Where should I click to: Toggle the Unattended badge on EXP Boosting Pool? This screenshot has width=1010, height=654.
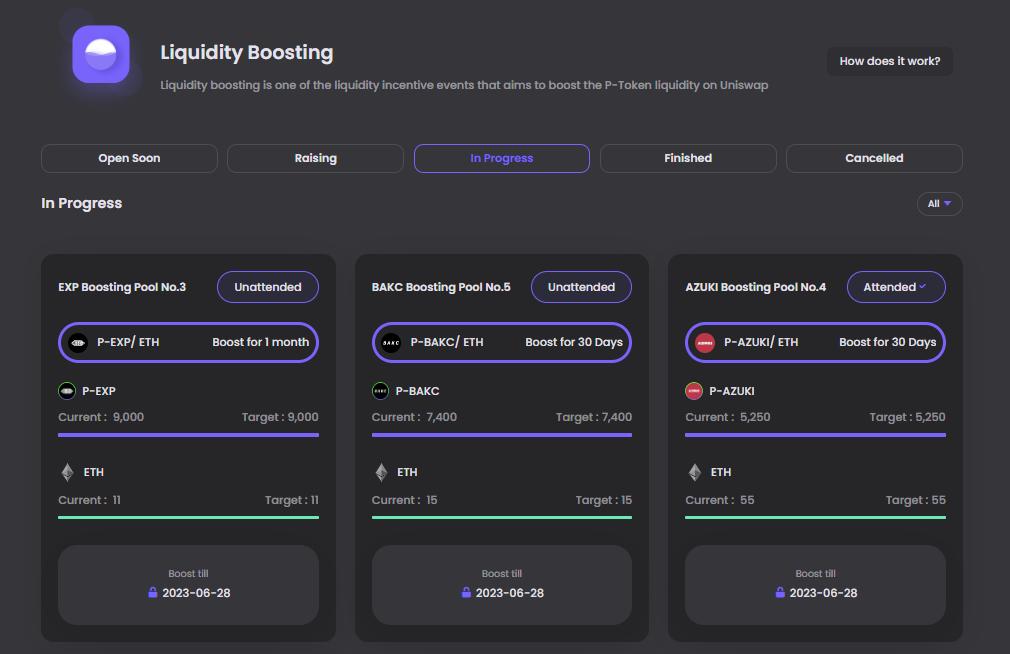pyautogui.click(x=267, y=287)
